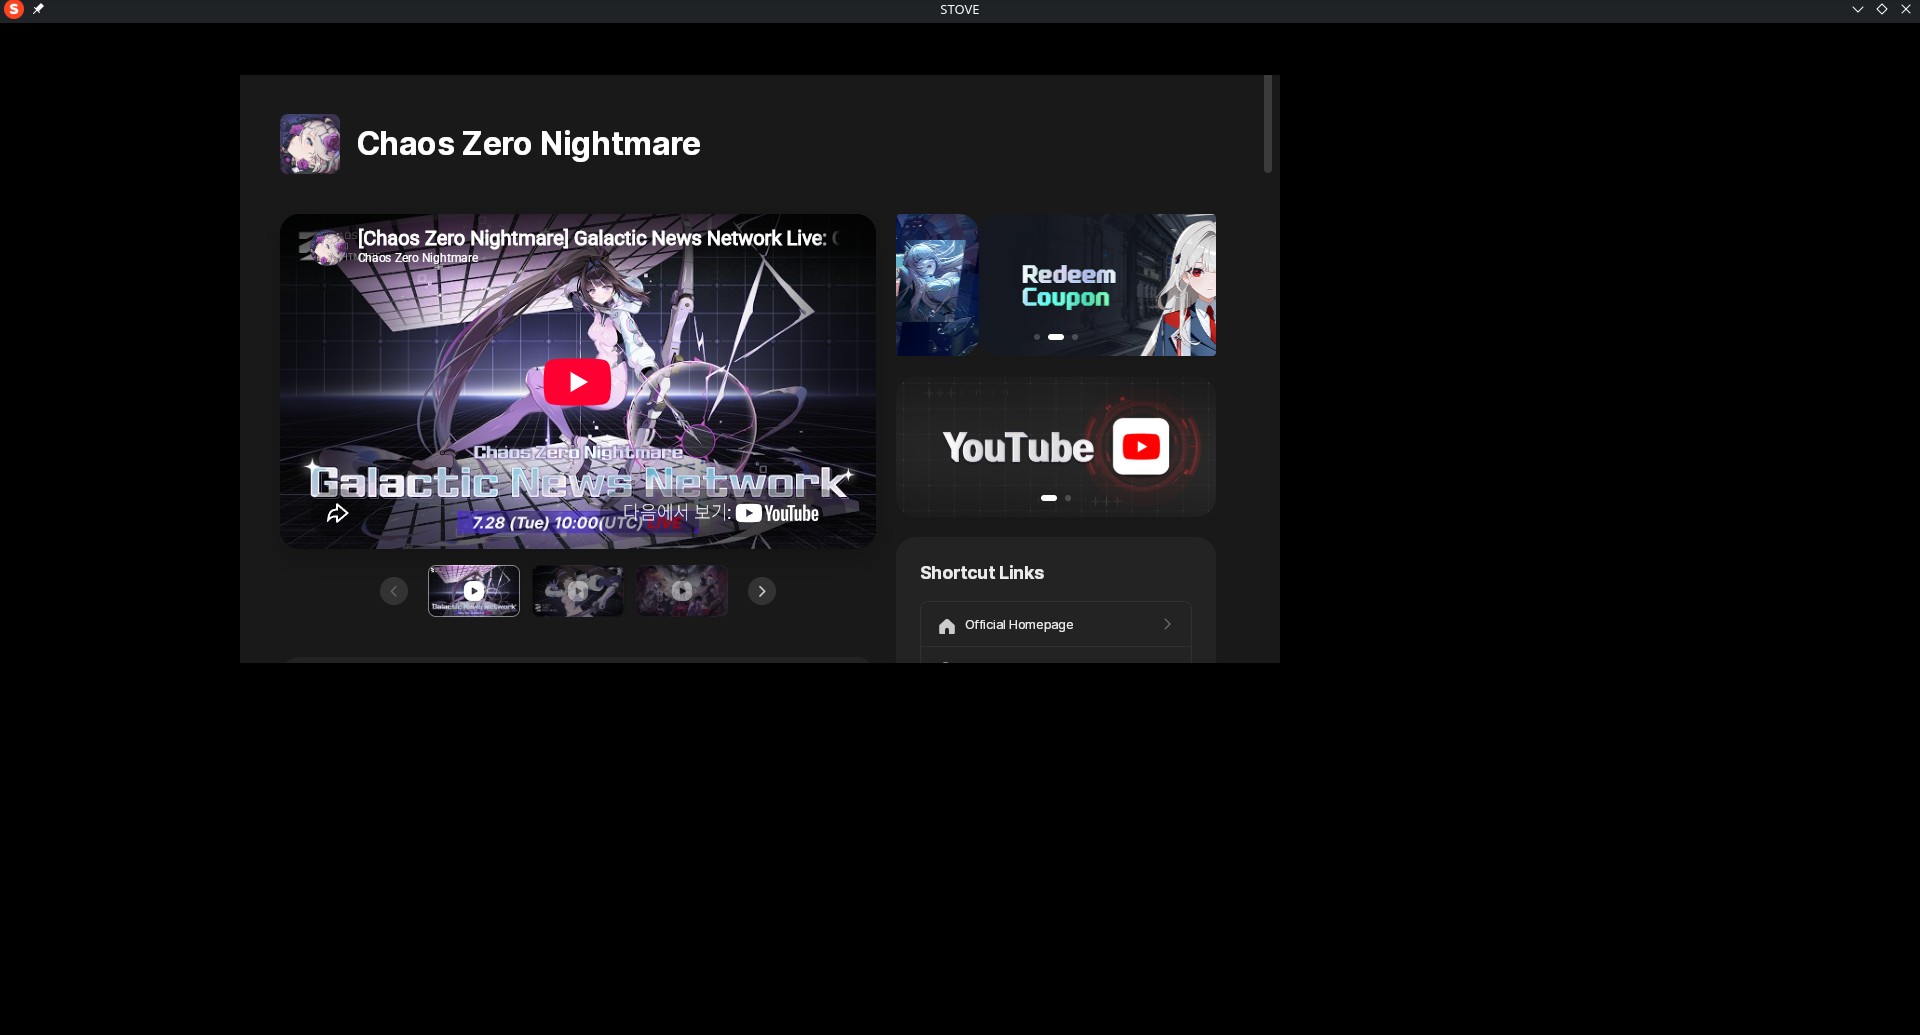Toggle the pin icon in the title bar
Image resolution: width=1920 pixels, height=1035 pixels.
coord(38,9)
